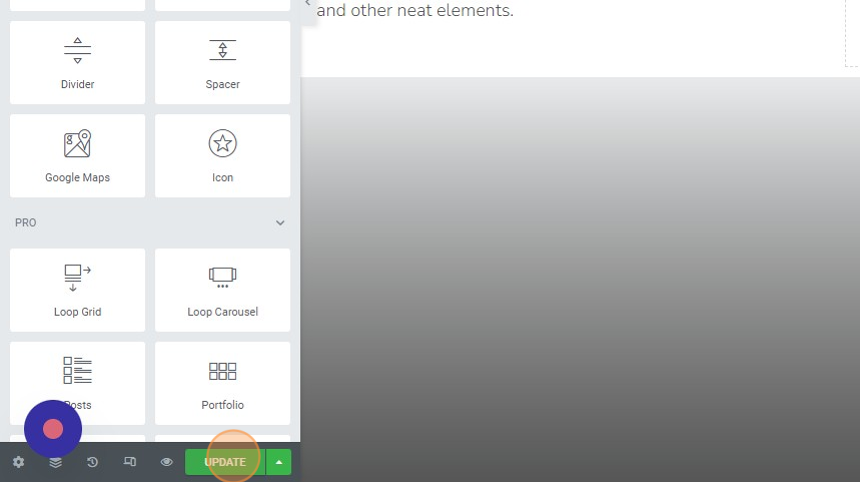860x482 pixels.
Task: Click the green UPDATE button
Action: (225, 462)
